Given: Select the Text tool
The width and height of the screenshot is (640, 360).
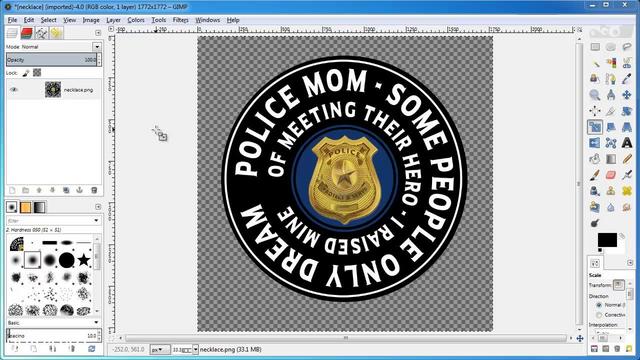Looking at the screenshot, I should coord(627,143).
